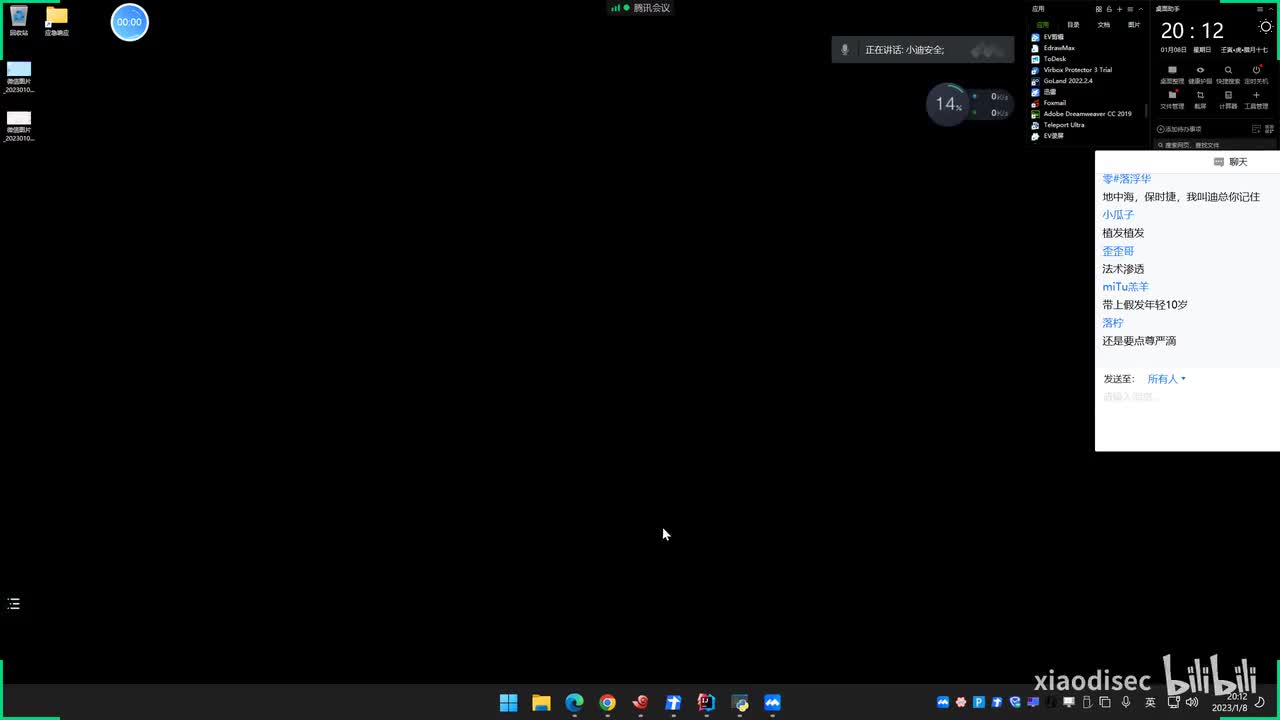The height and width of the screenshot is (720, 1280).
Task: Click sender name miTu羔羊 in chat
Action: point(1126,287)
